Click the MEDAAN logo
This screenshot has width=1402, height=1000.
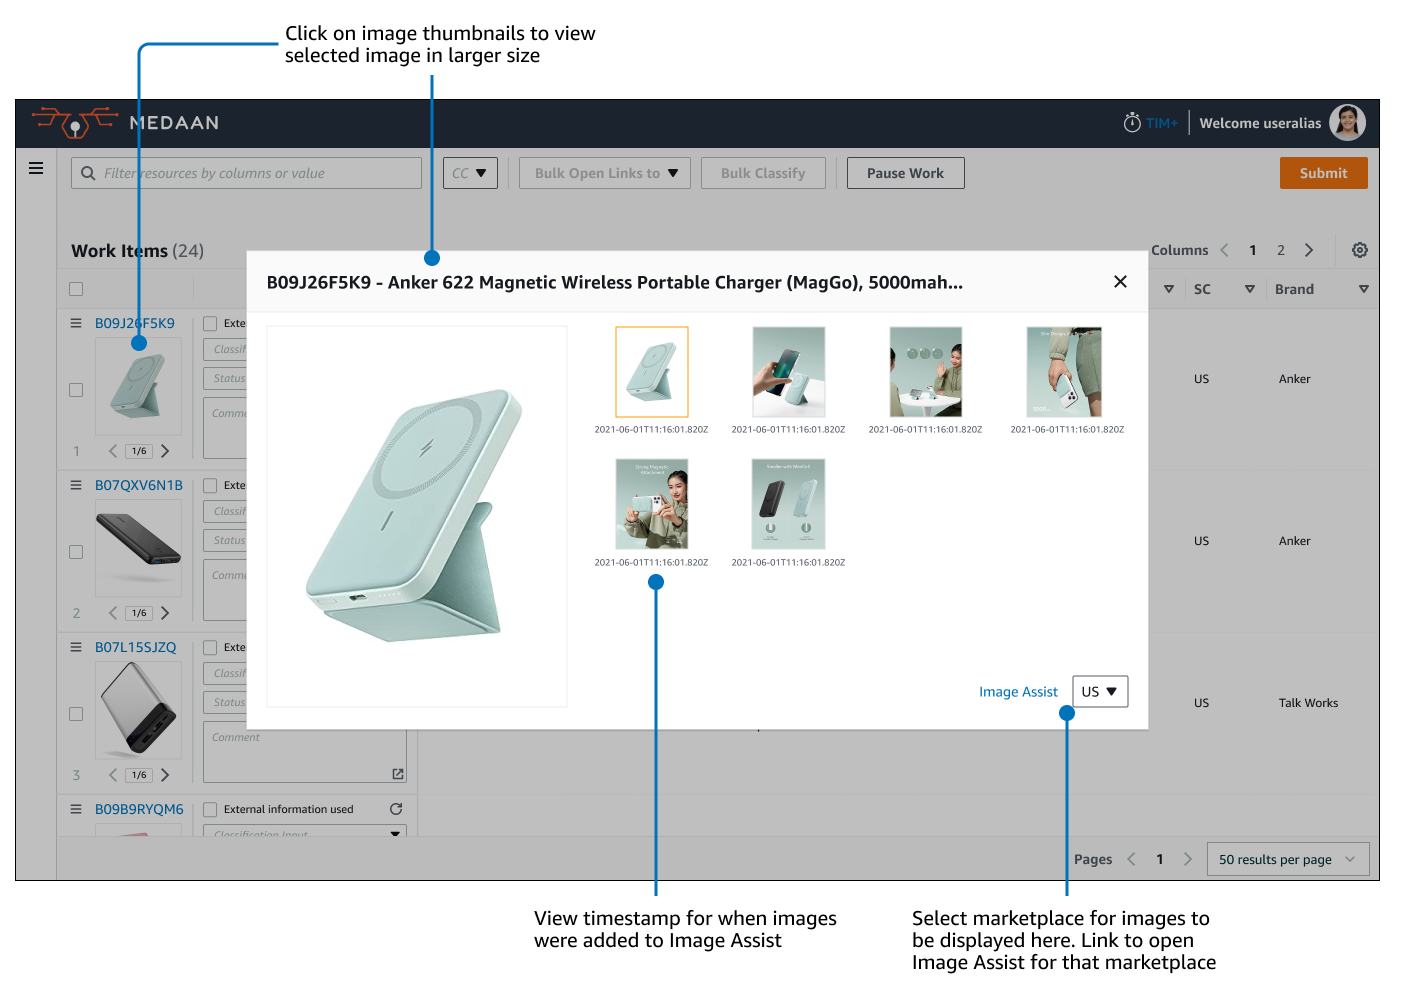pos(125,122)
